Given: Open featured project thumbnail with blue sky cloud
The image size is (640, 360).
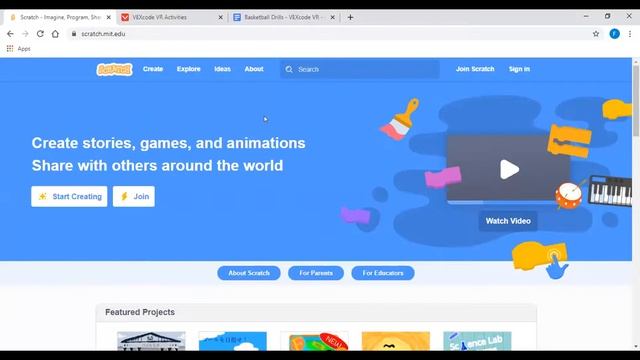Looking at the screenshot, I should point(233,341).
